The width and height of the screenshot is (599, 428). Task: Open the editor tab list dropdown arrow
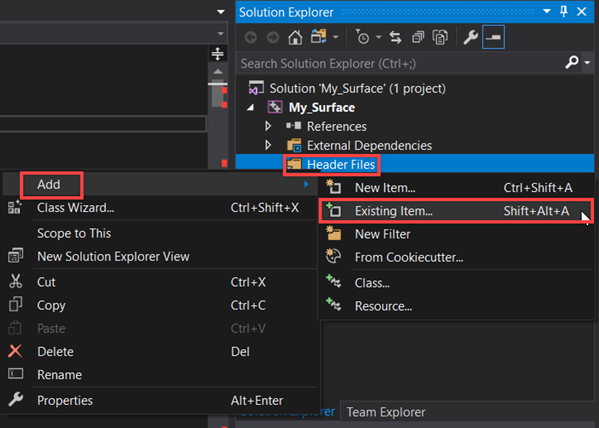click(221, 12)
